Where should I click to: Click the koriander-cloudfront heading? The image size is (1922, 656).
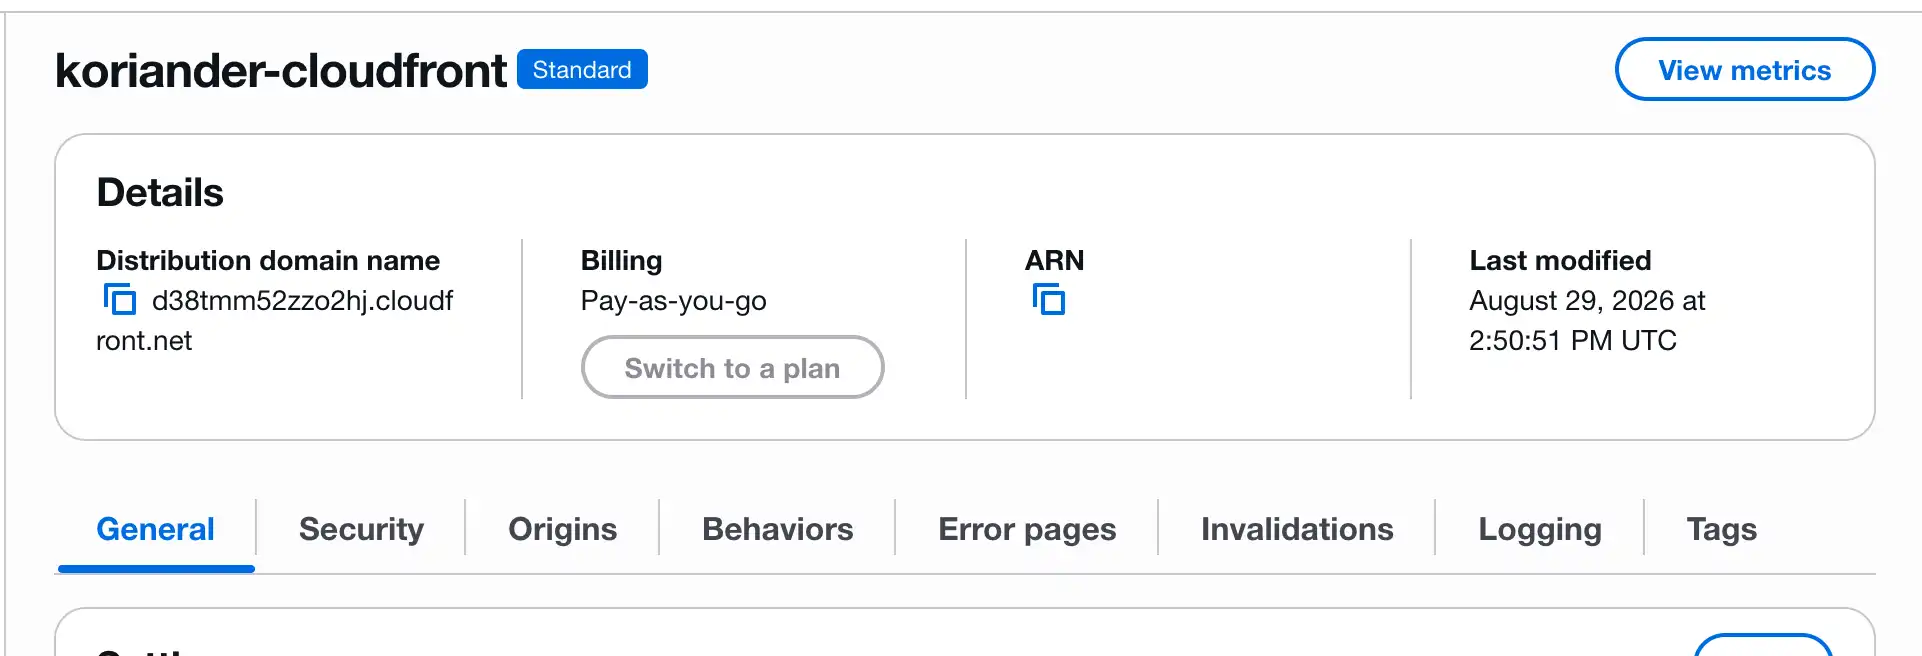tap(281, 70)
